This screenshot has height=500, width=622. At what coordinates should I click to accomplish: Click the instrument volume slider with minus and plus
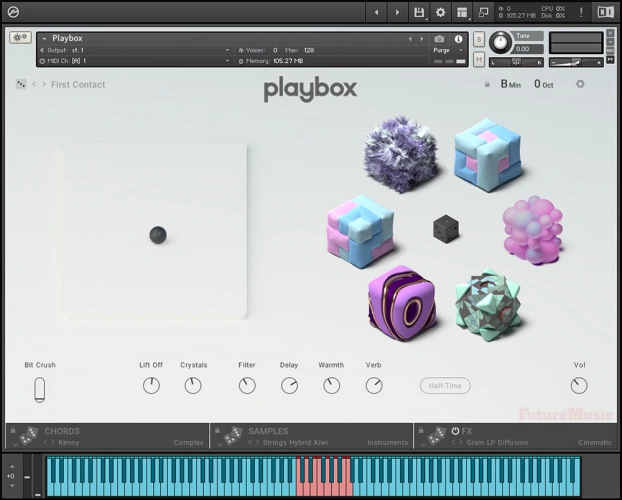pos(576,62)
